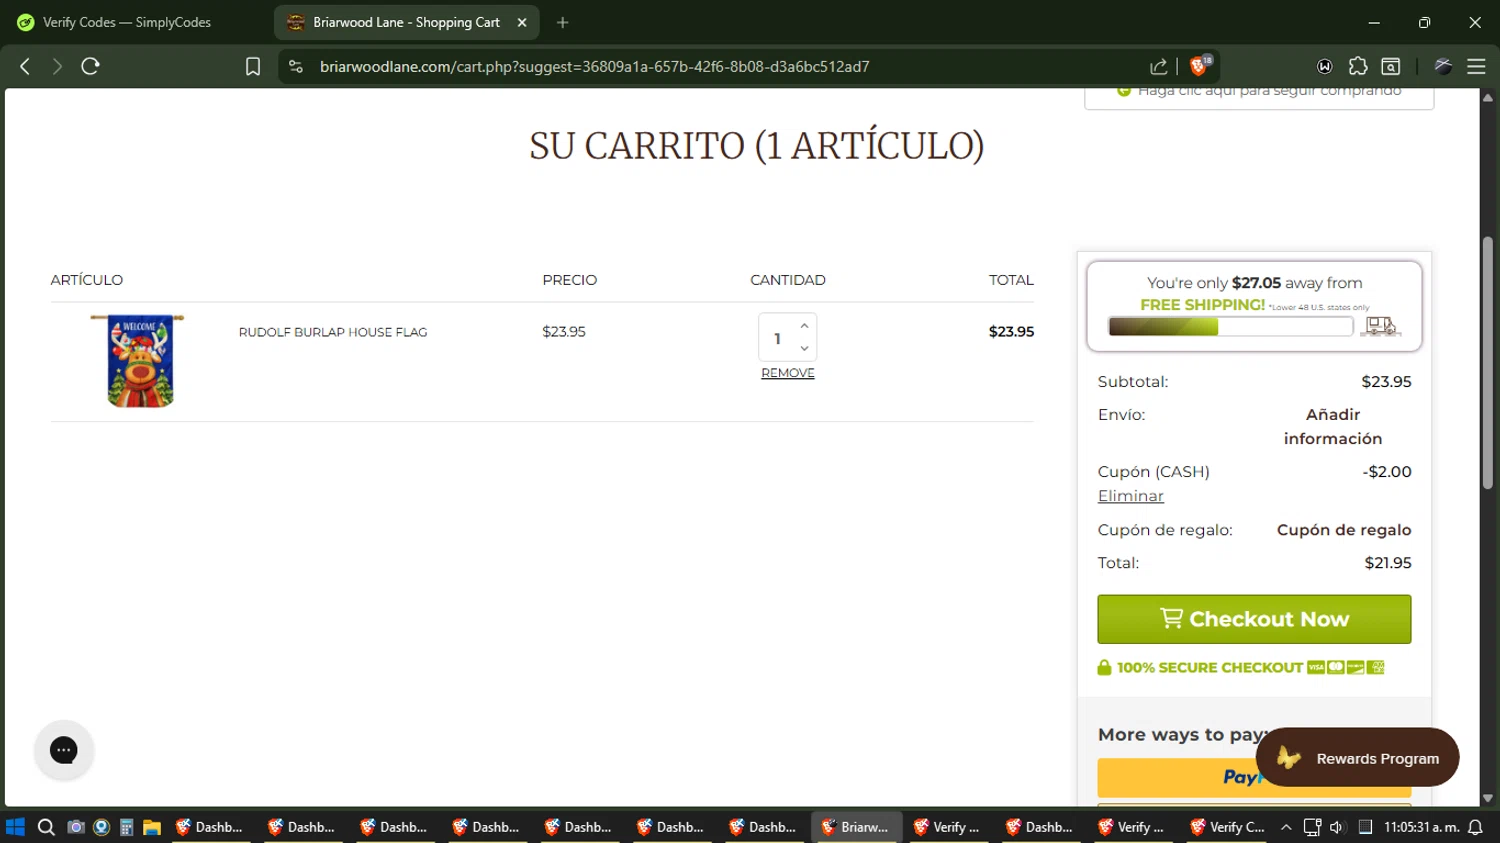Open the sidebar search panel icon

point(1391,66)
